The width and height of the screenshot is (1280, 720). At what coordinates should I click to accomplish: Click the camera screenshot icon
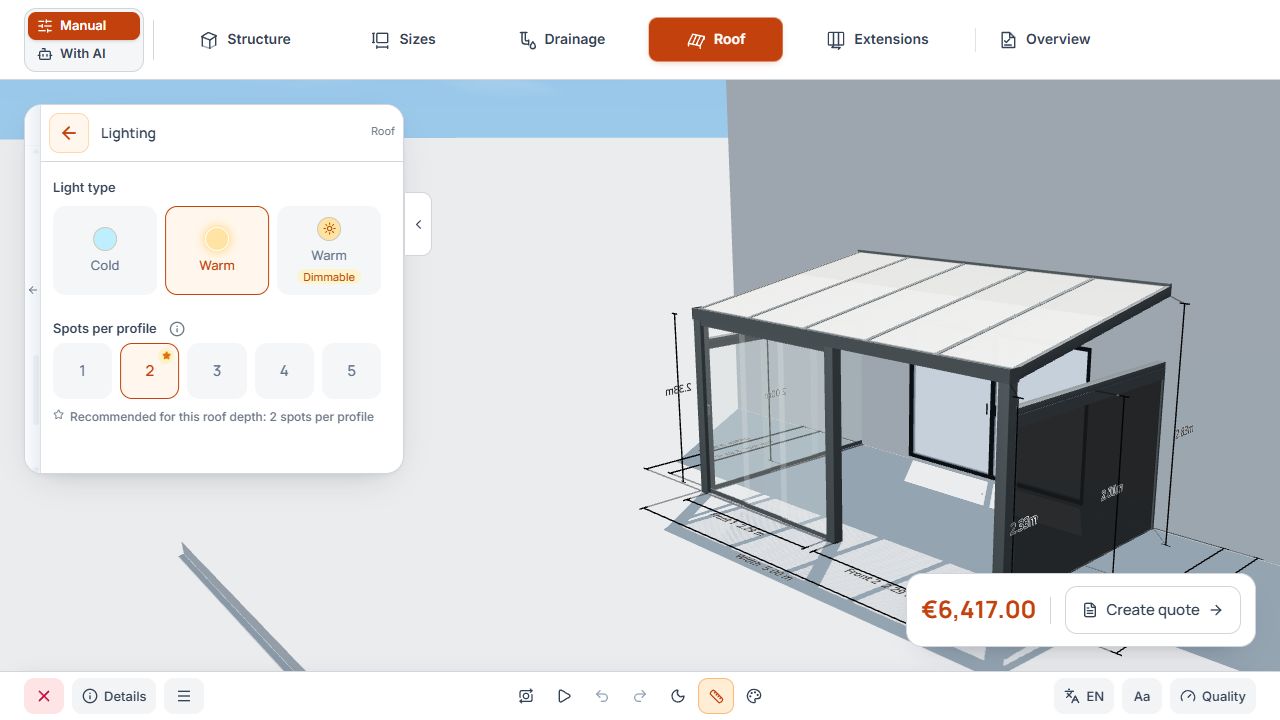click(x=526, y=696)
